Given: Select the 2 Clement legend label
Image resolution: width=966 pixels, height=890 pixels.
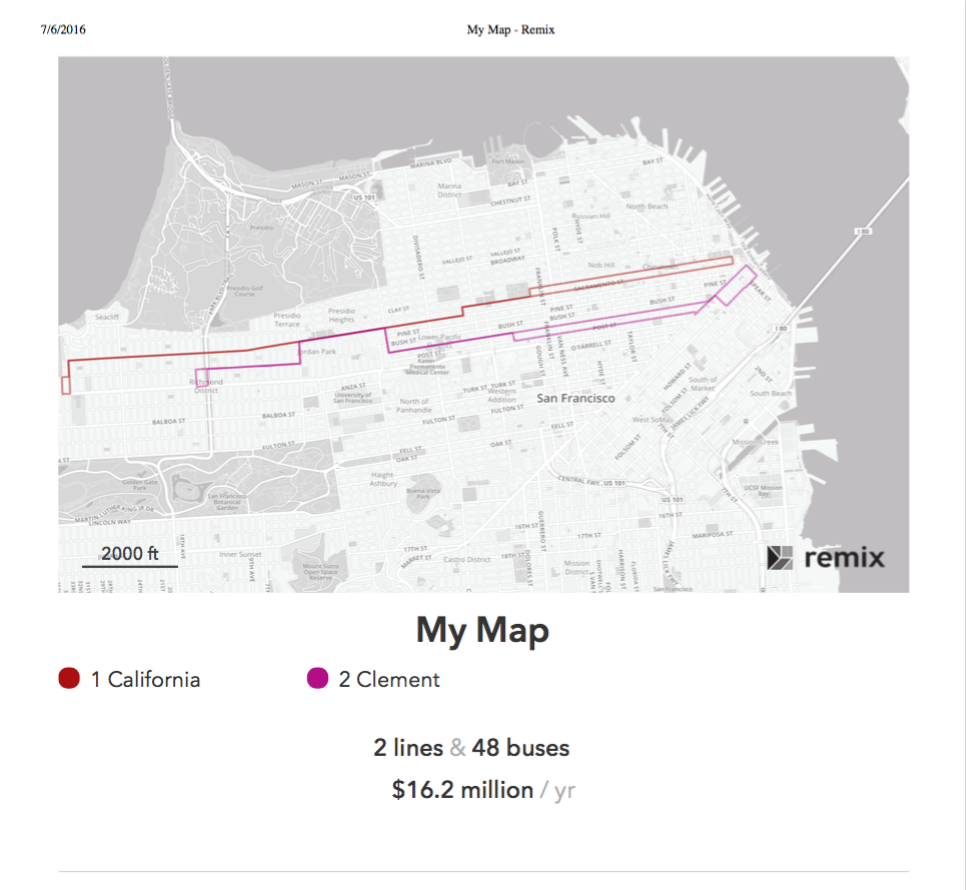Looking at the screenshot, I should pos(389,679).
